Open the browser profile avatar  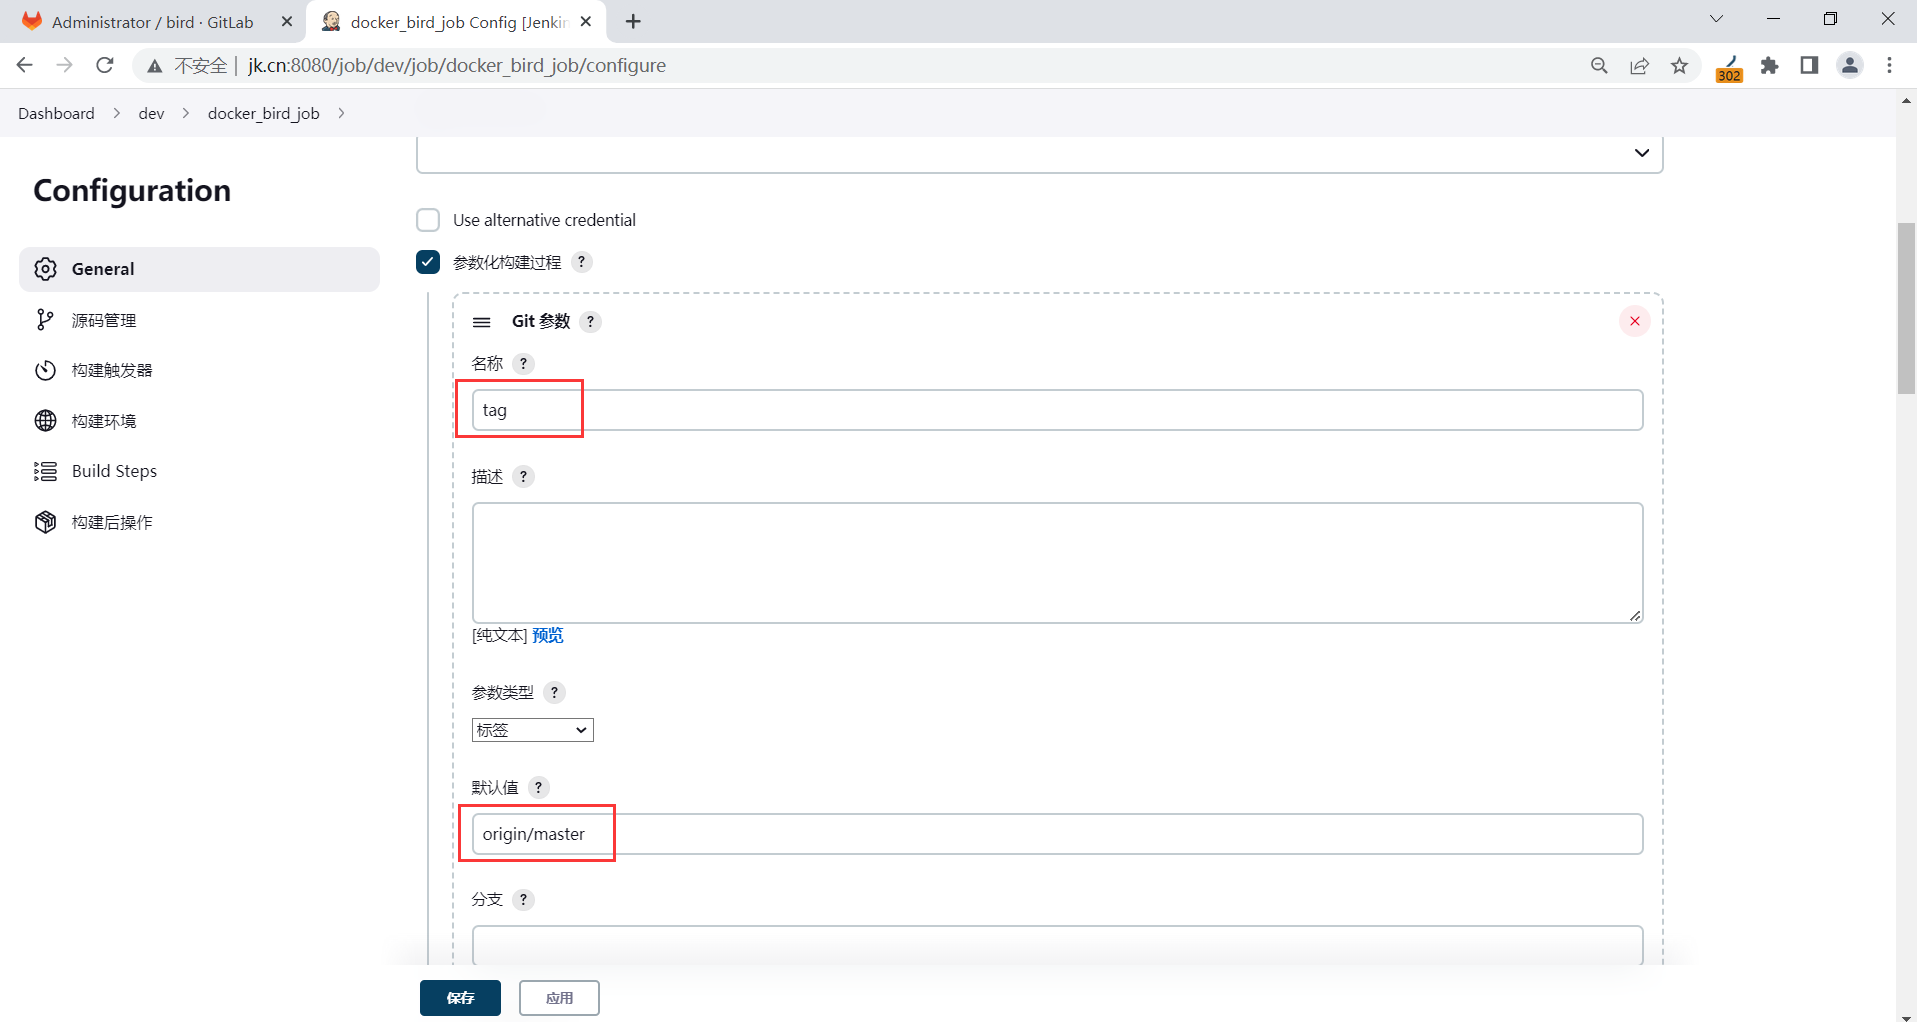pyautogui.click(x=1850, y=66)
